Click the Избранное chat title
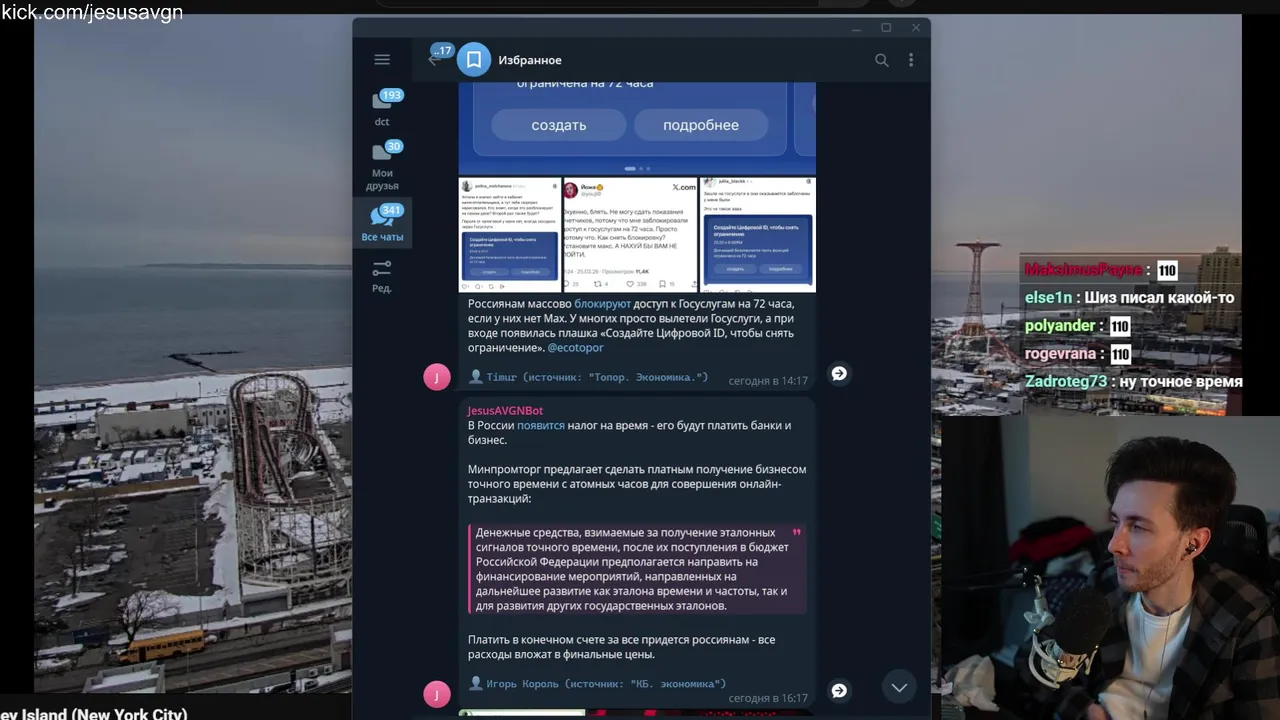Image resolution: width=1280 pixels, height=720 pixels. click(x=530, y=60)
